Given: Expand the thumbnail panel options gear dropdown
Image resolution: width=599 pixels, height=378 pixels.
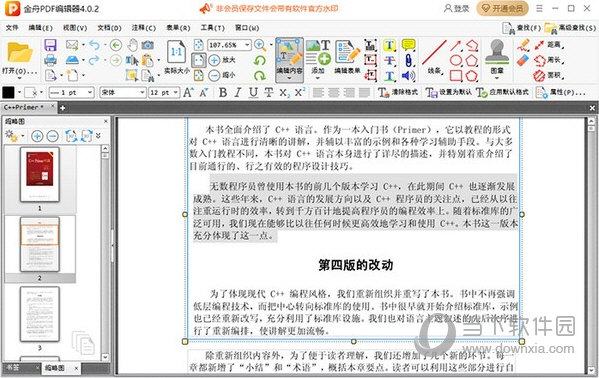Looking at the screenshot, I should point(23,136).
